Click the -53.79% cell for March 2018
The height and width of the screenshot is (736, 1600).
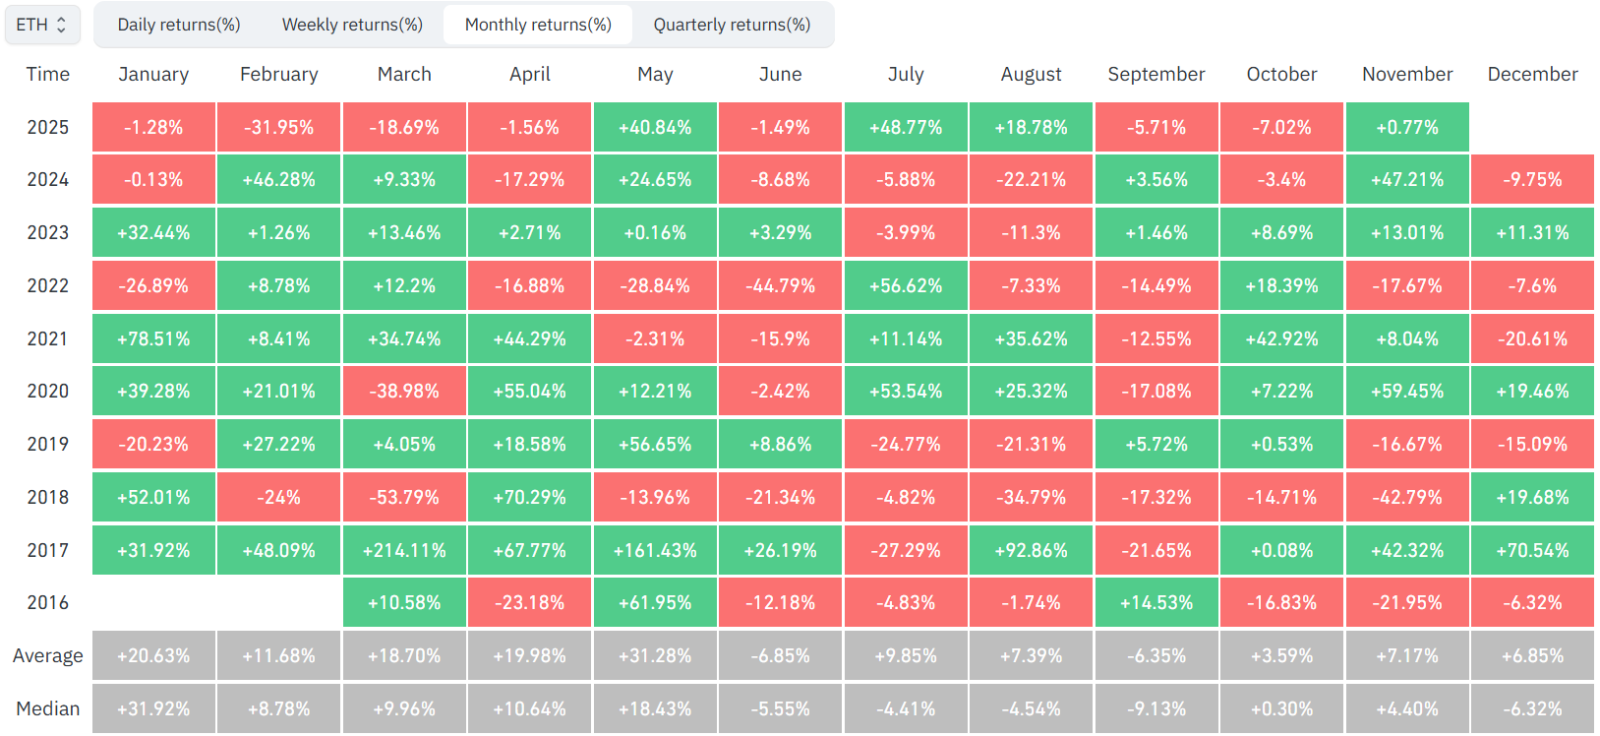pos(404,497)
